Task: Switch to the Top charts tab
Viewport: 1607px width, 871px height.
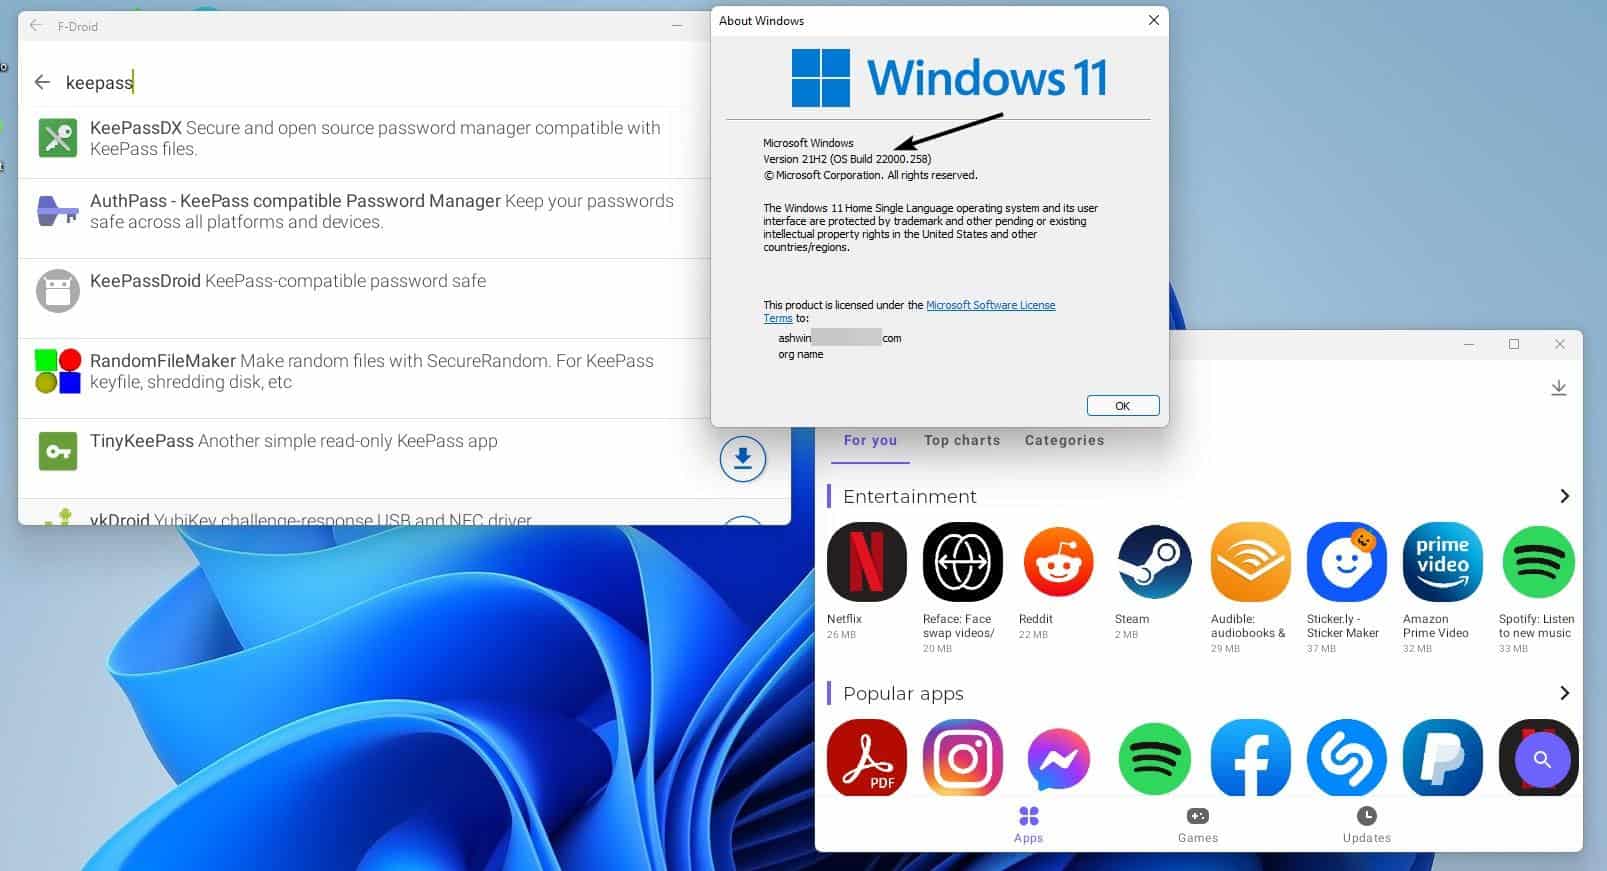Action: (x=962, y=440)
